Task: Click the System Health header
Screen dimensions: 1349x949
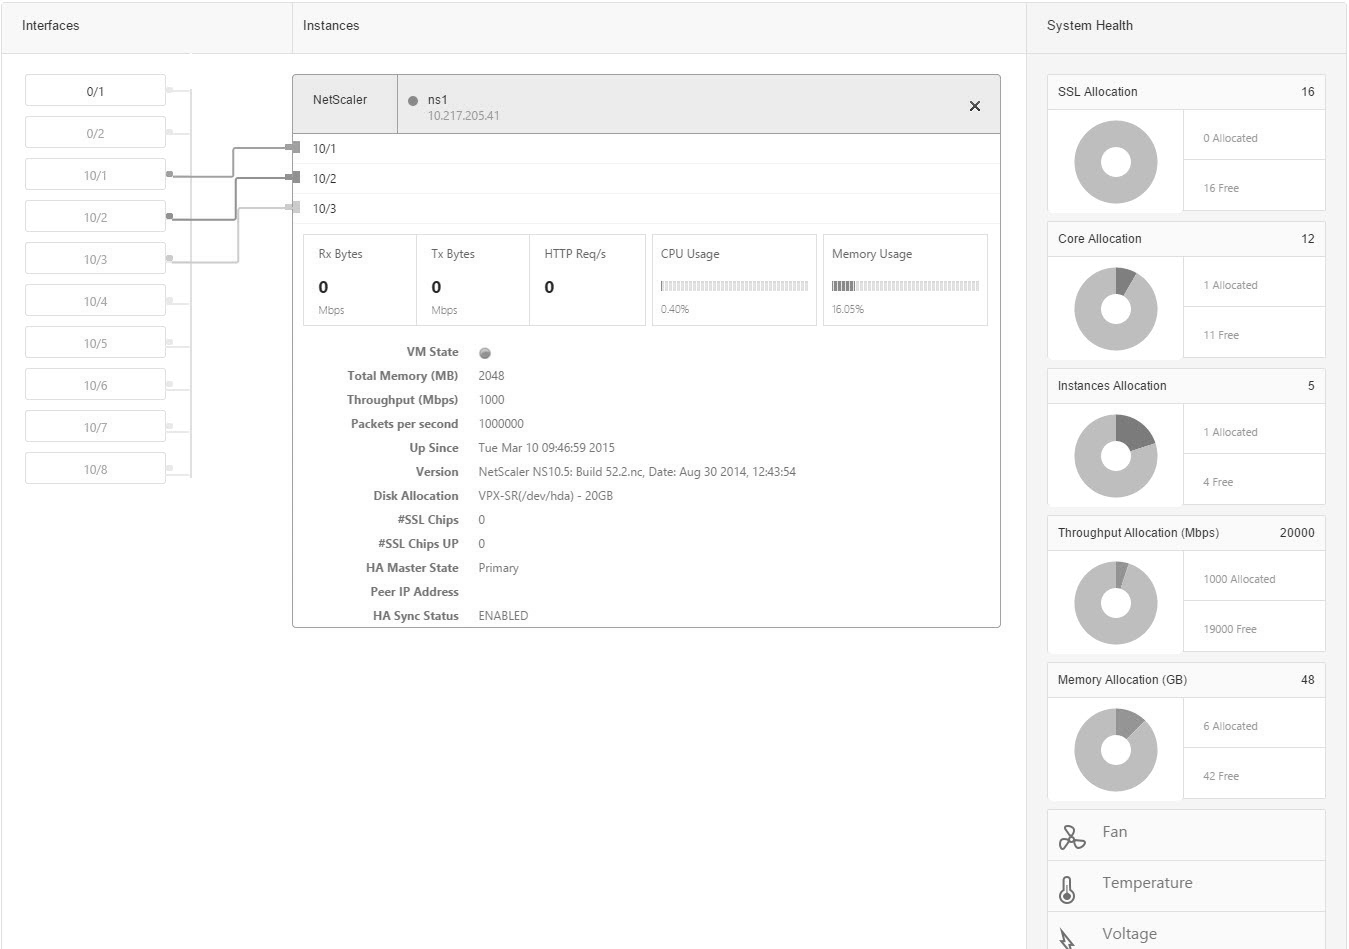Action: coord(1090,26)
